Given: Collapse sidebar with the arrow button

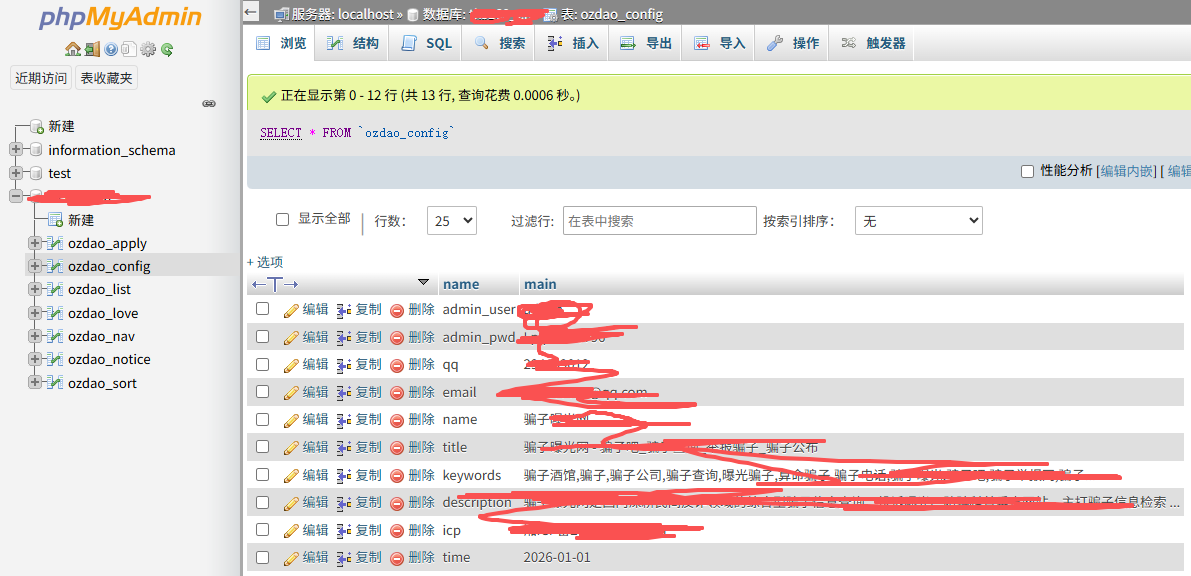Looking at the screenshot, I should [x=251, y=11].
